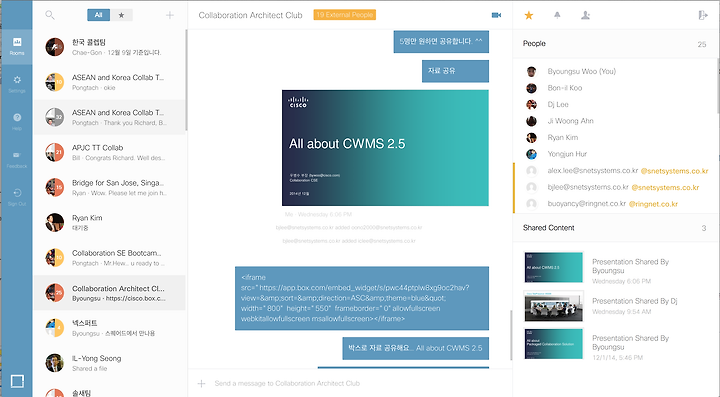Image resolution: width=720 pixels, height=397 pixels.
Task: Switch to the All rooms filter
Action: (x=98, y=15)
